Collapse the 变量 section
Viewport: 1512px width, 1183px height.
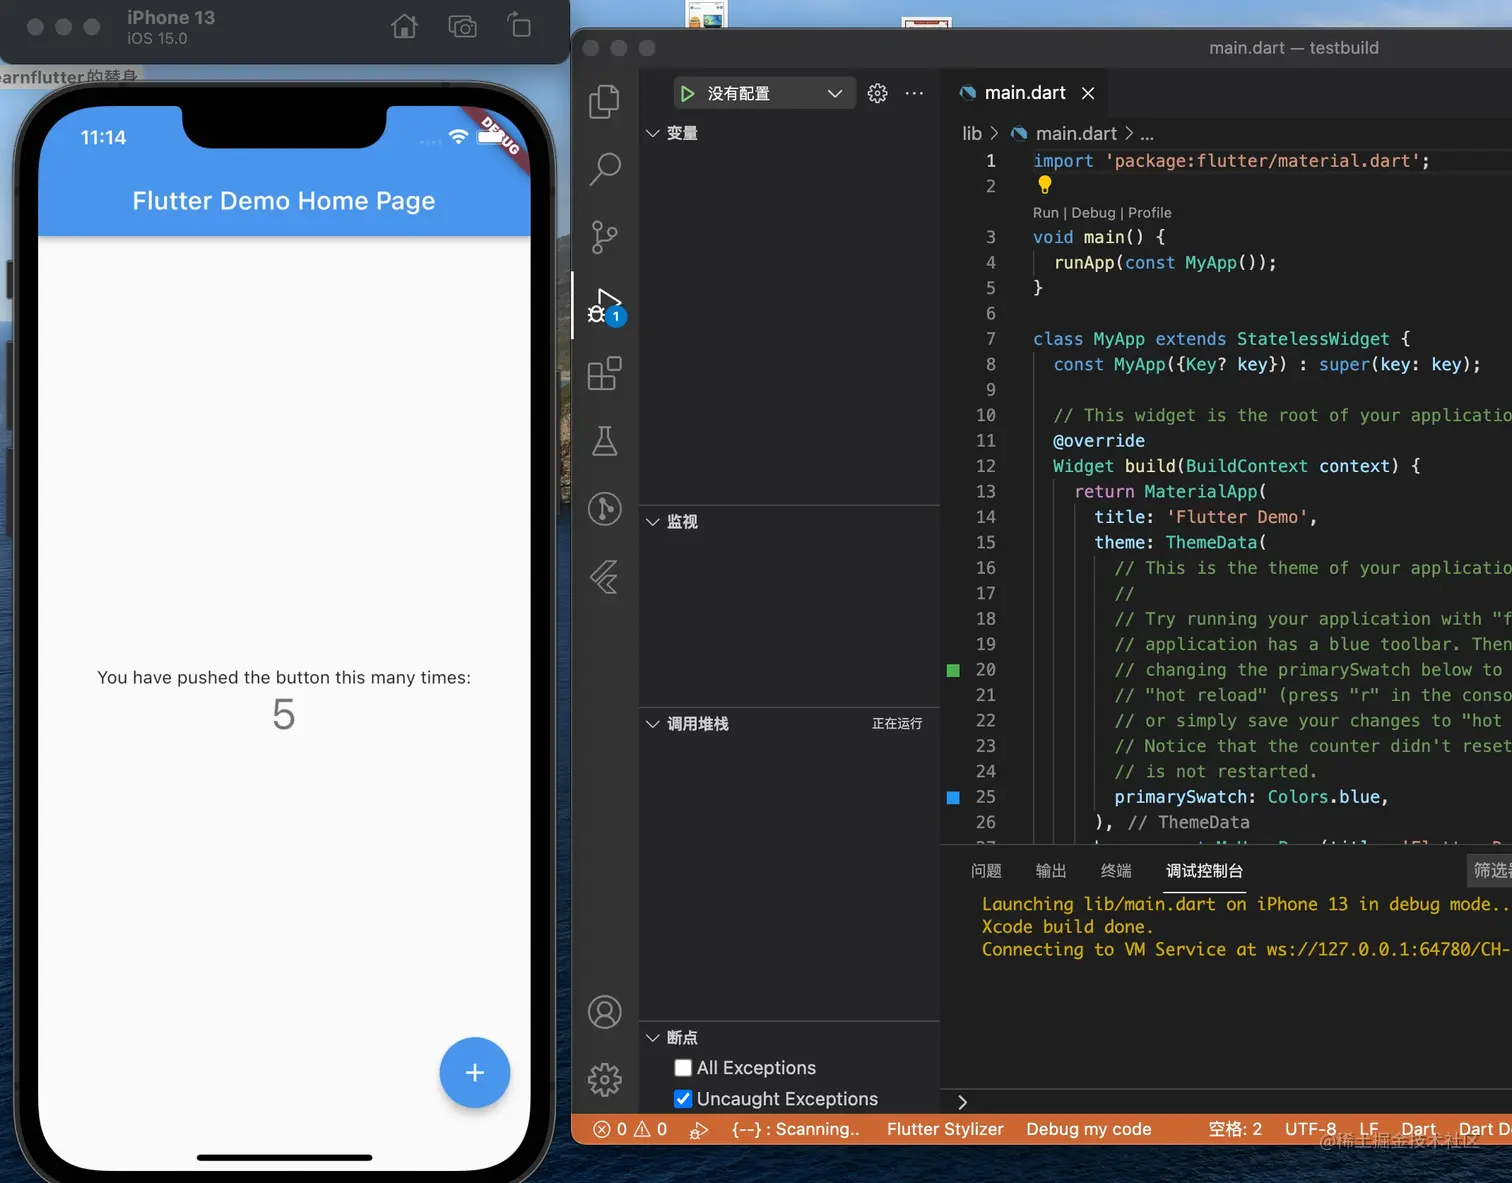789,133
